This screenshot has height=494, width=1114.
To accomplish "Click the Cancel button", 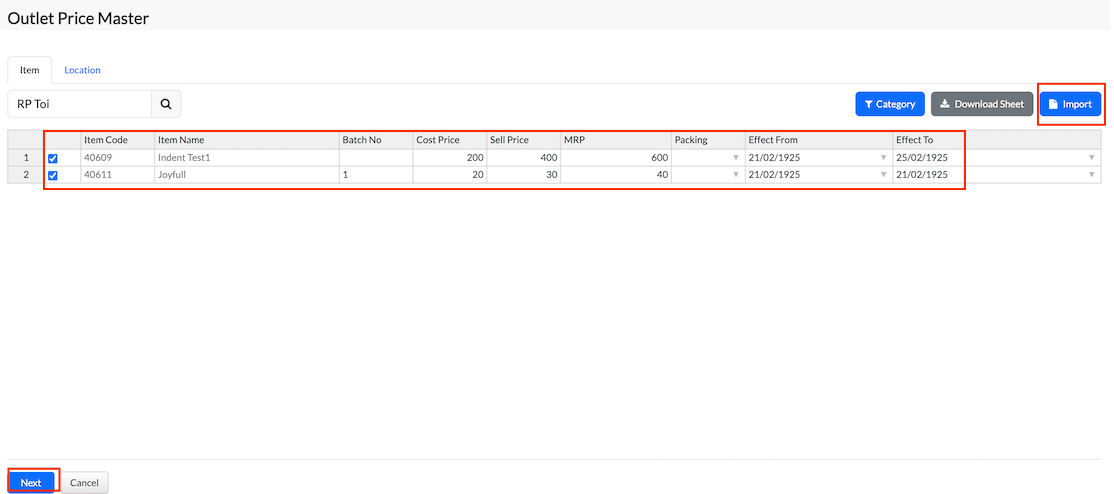I will click(85, 483).
